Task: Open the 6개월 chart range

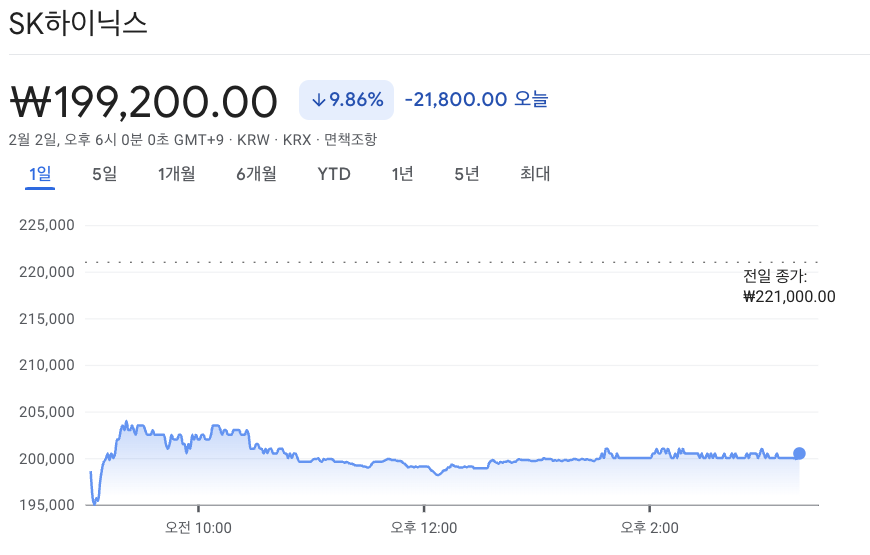Action: tap(256, 174)
